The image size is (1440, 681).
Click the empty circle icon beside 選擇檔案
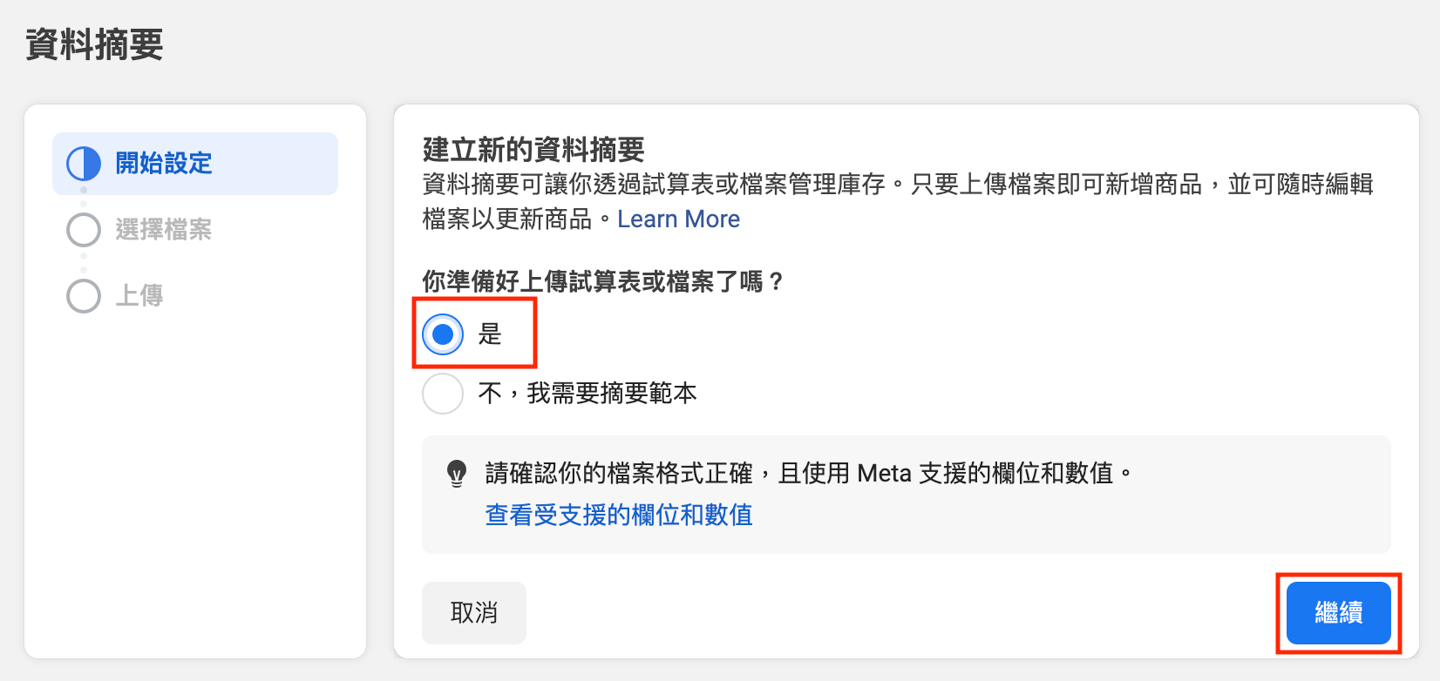(84, 230)
